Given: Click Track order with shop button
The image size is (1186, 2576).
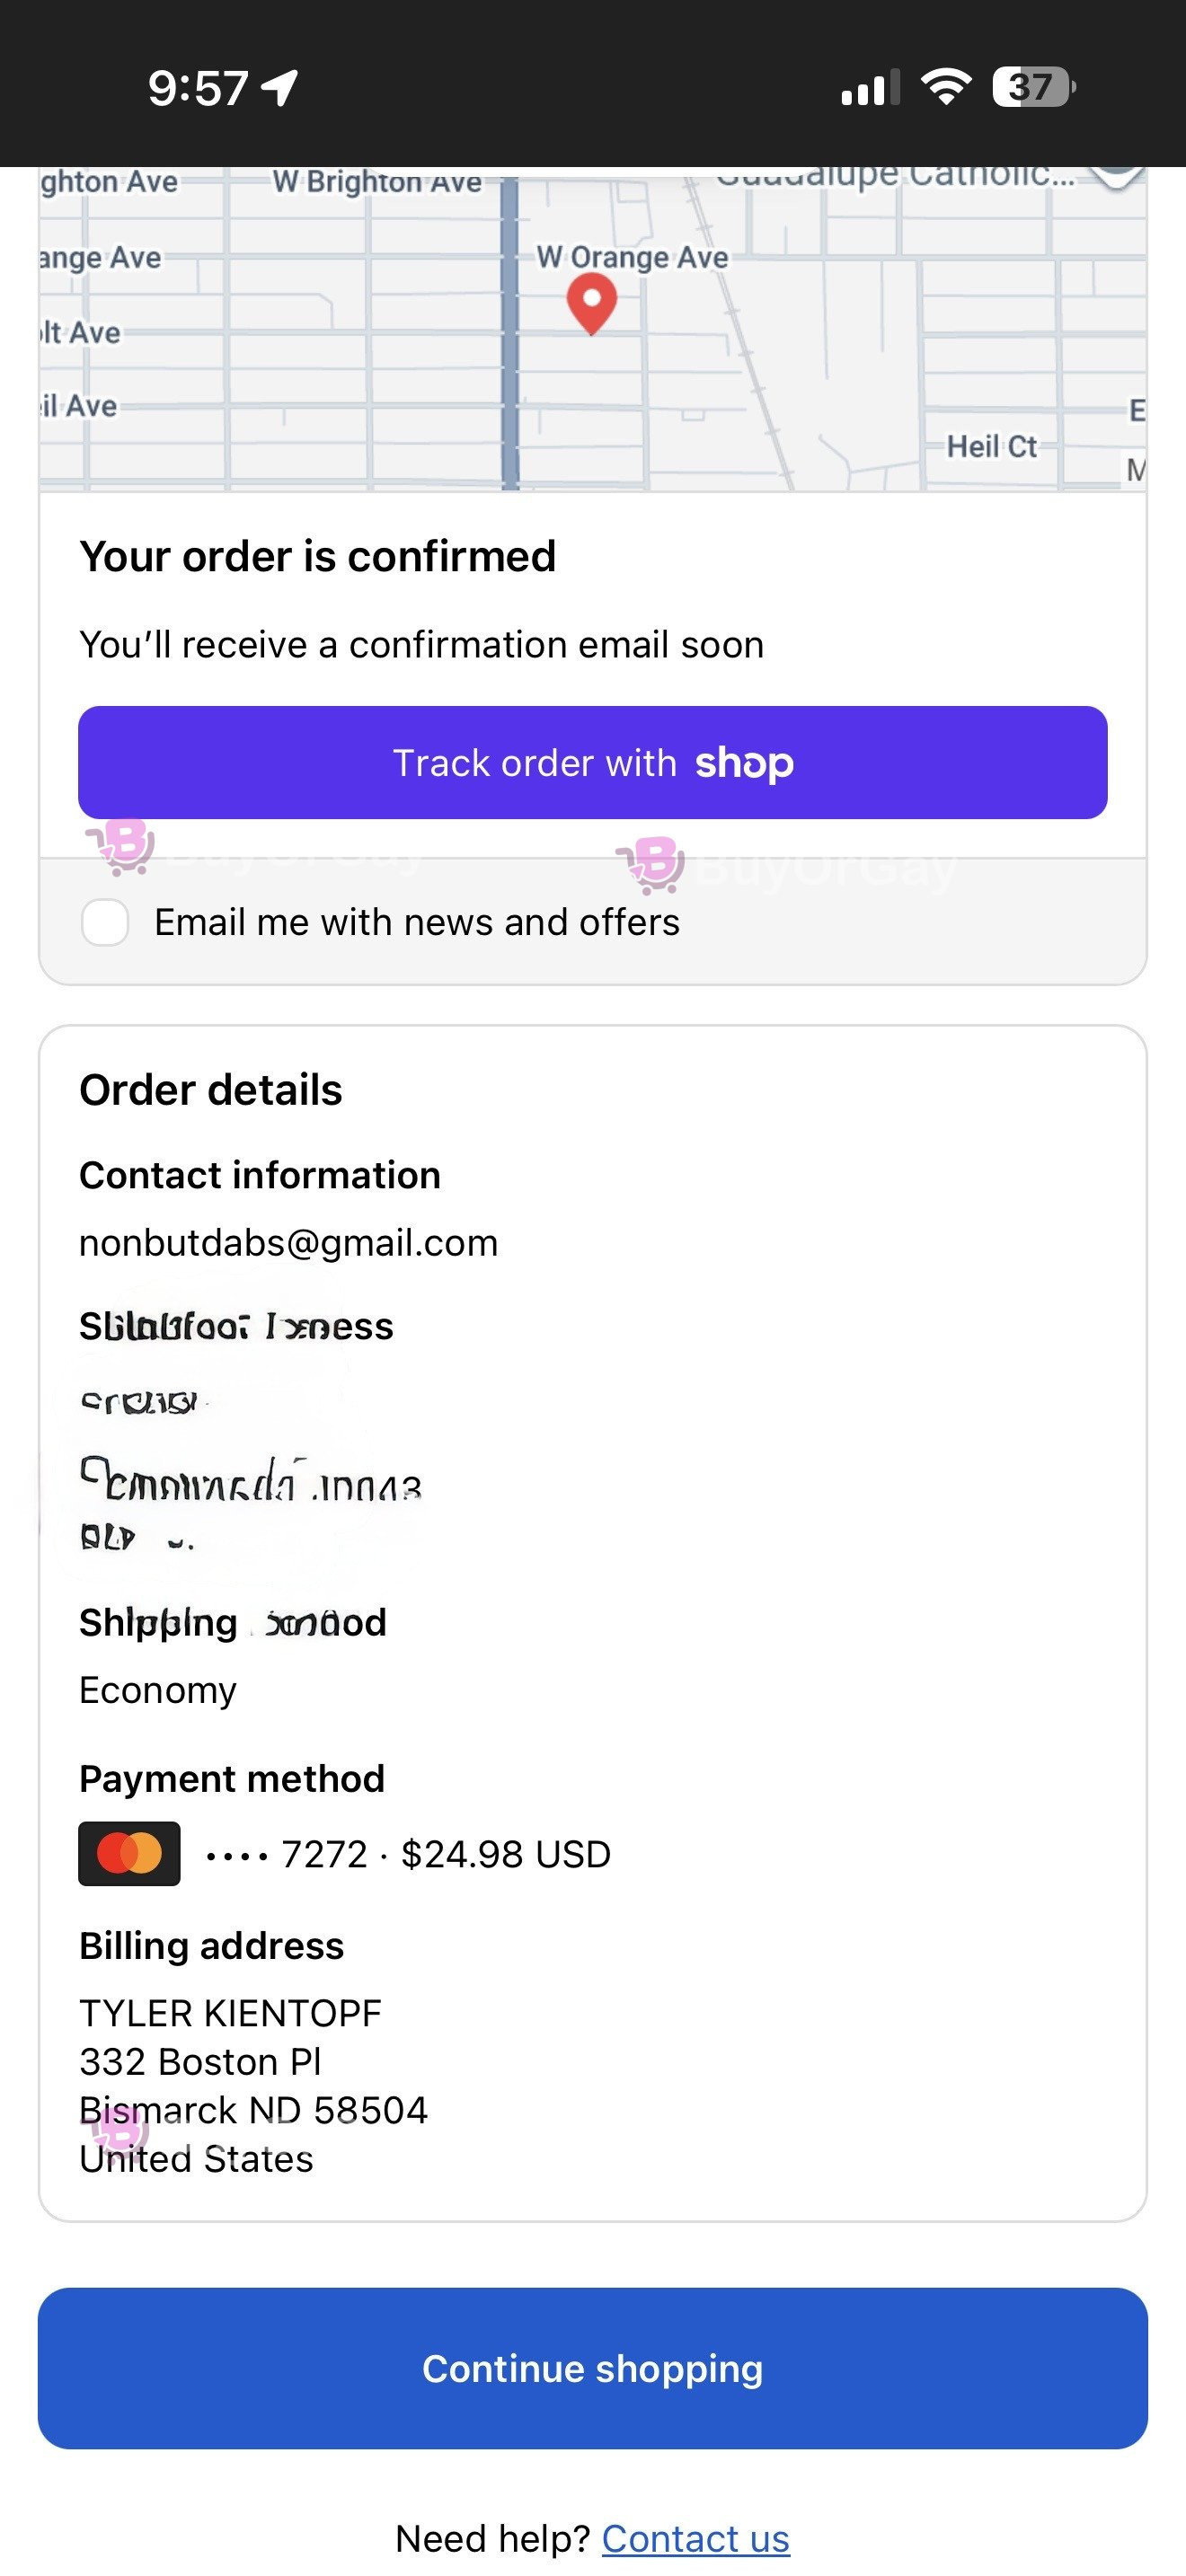Looking at the screenshot, I should pos(593,763).
